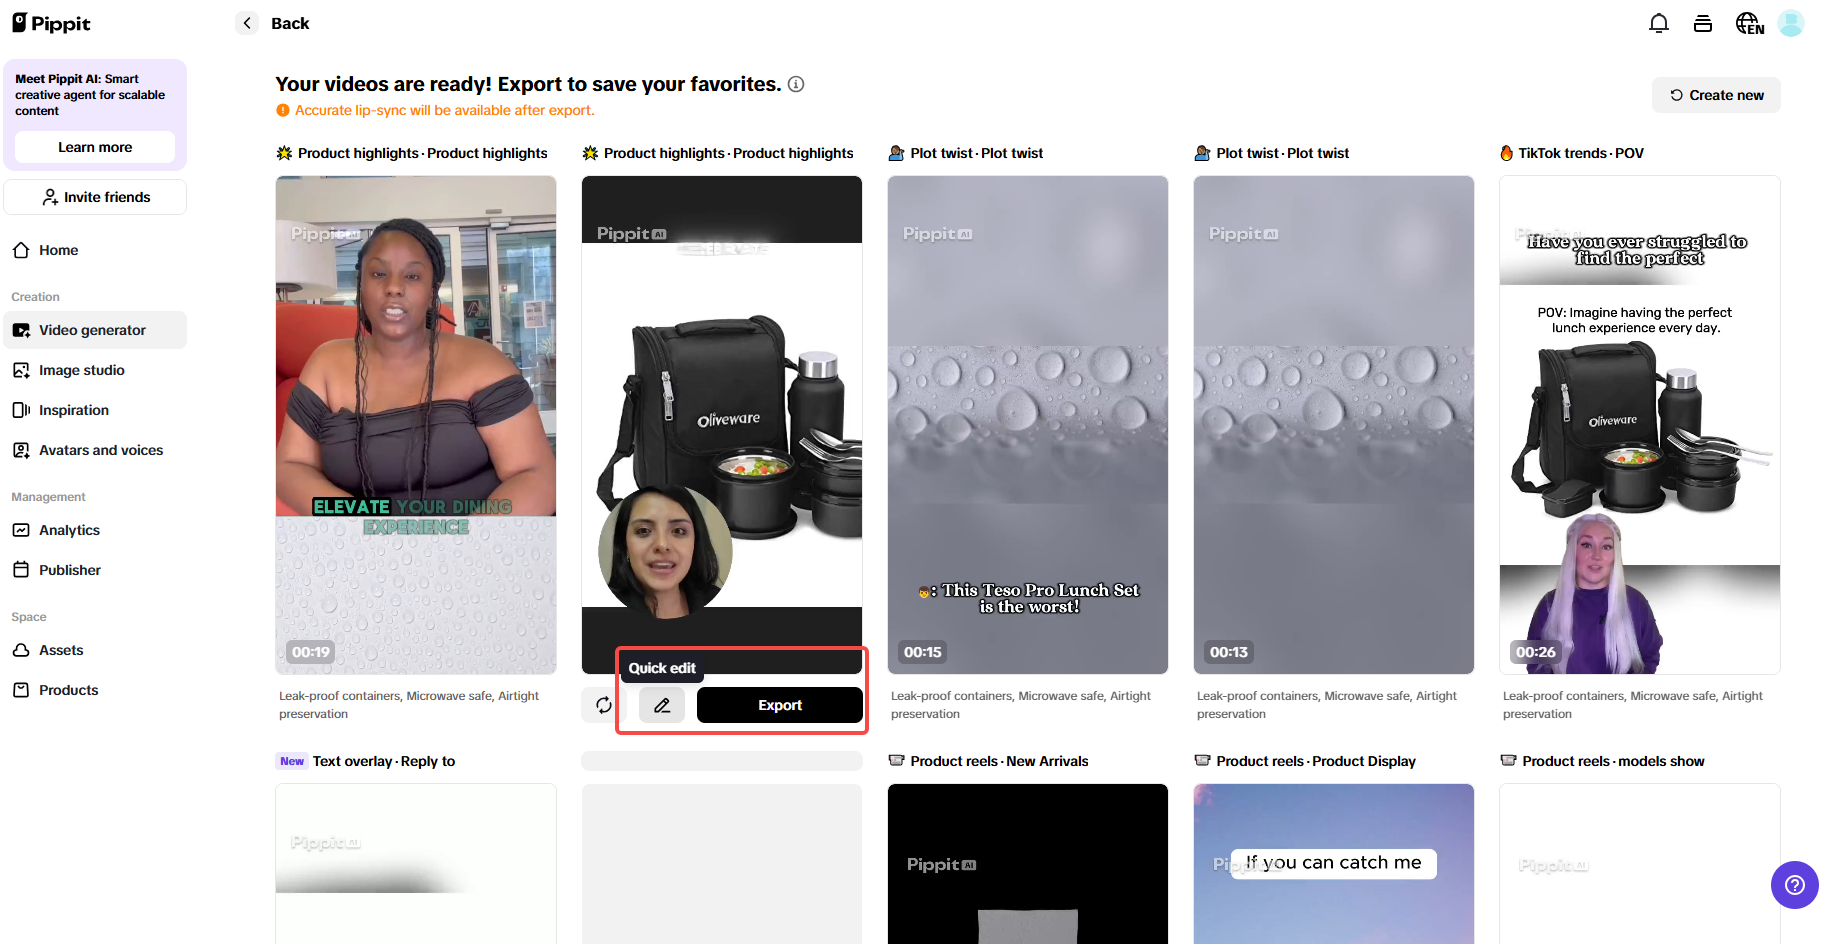Viewport: 1833px width, 944px height.
Task: Click the Create new refresh icon
Action: (1677, 95)
